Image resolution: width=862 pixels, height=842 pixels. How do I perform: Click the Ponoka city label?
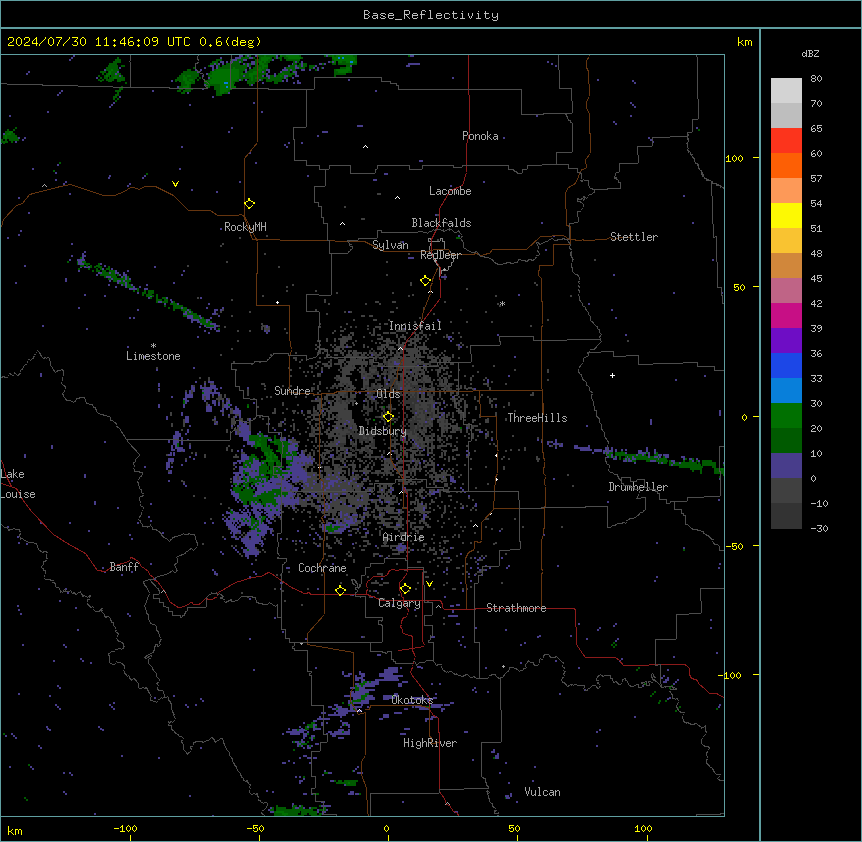[x=480, y=136]
